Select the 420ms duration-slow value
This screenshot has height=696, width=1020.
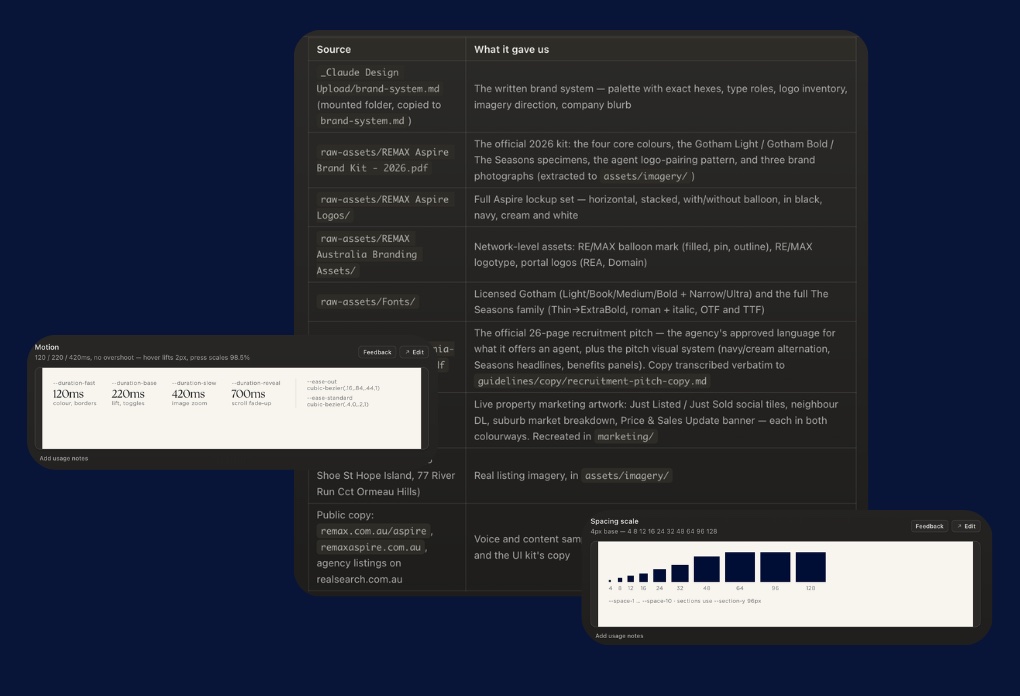point(188,394)
